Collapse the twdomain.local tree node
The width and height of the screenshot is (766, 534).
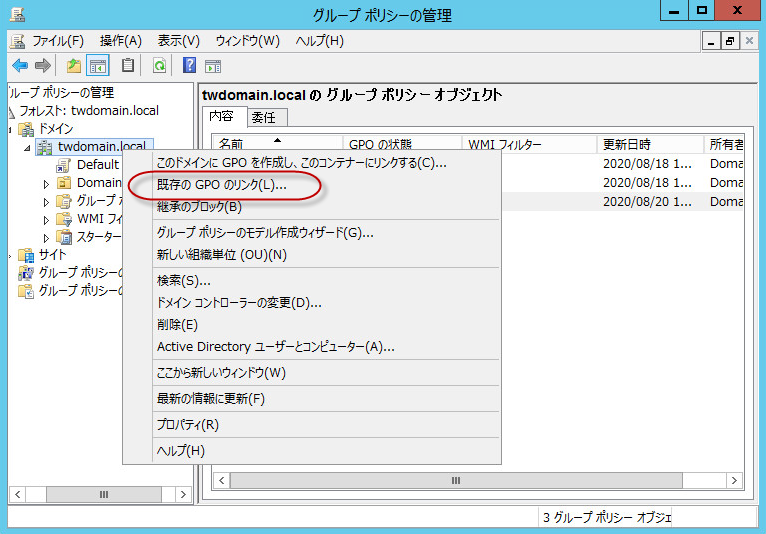click(x=28, y=147)
